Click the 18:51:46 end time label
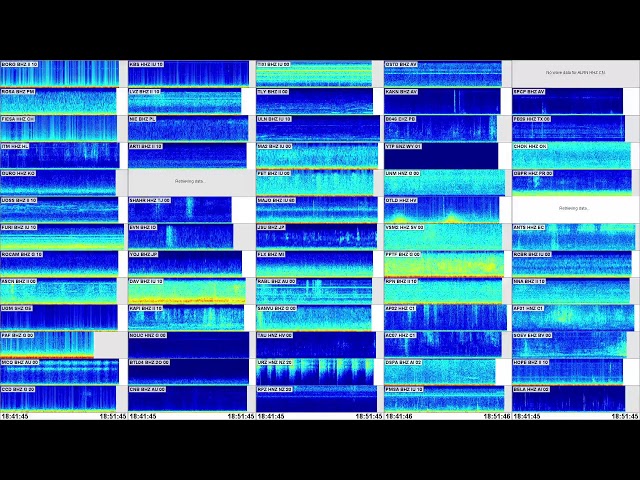Viewport: 640px width, 480px height. tap(497, 417)
